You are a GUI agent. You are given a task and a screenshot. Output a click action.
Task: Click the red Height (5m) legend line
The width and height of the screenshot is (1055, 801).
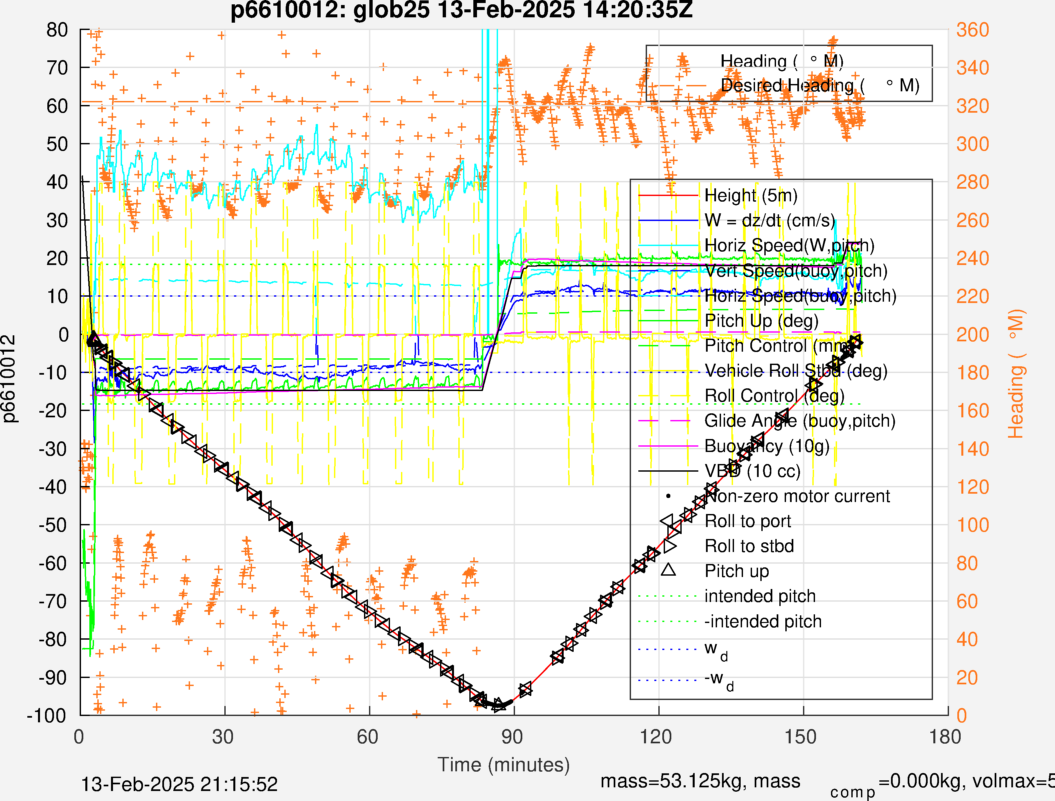(669, 195)
